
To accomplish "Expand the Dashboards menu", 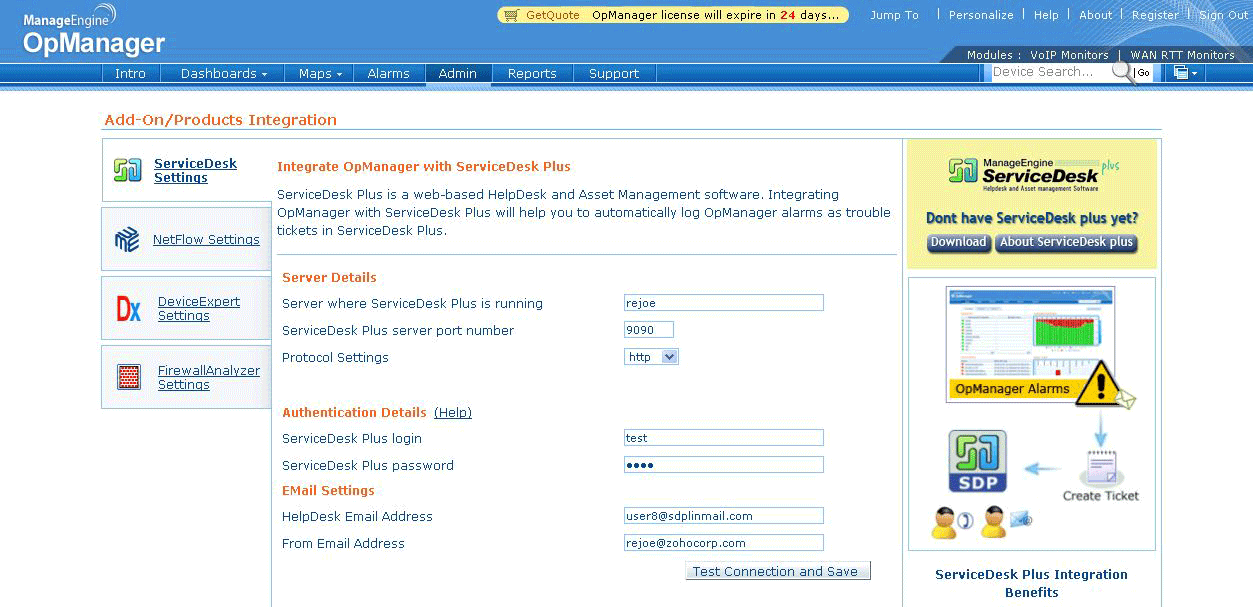I will (224, 73).
